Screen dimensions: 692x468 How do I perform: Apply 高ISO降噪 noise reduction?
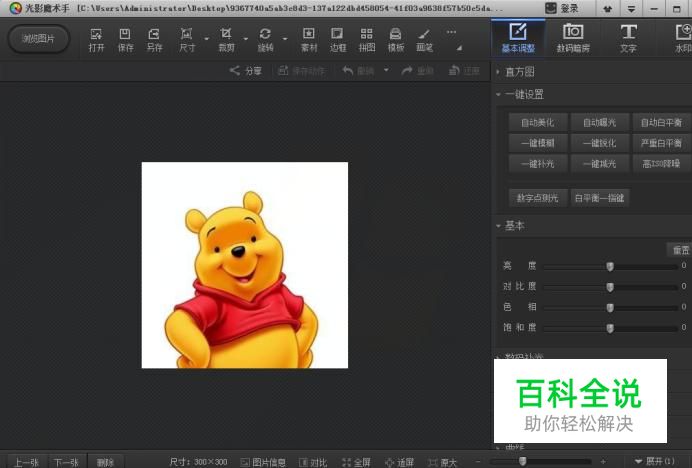click(661, 164)
